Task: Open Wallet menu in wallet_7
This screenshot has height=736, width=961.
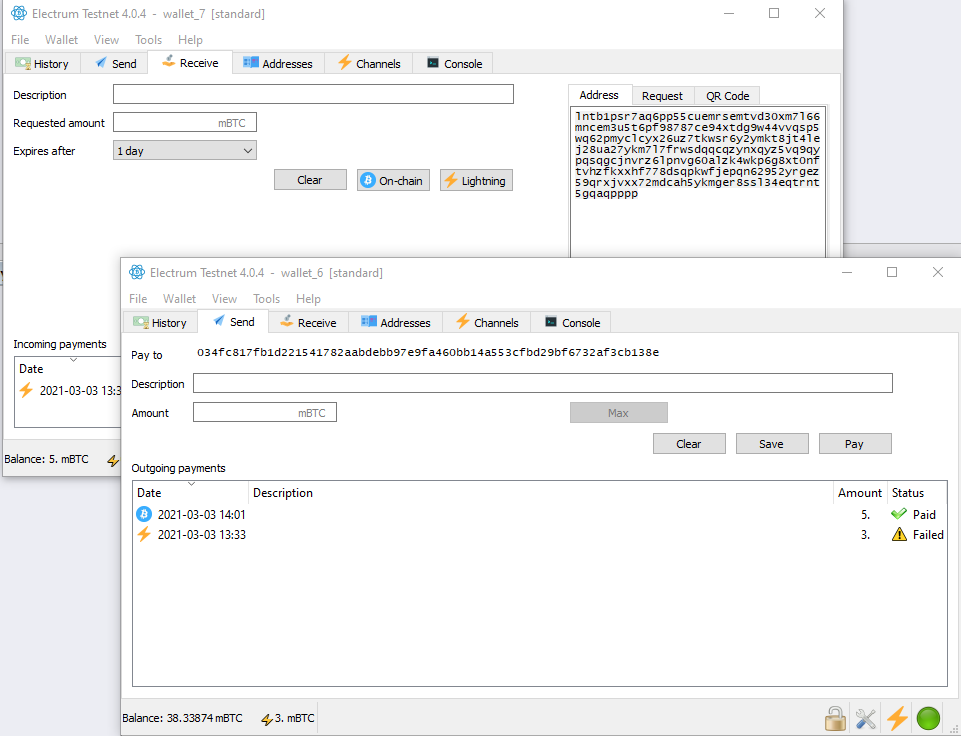Action: [61, 39]
